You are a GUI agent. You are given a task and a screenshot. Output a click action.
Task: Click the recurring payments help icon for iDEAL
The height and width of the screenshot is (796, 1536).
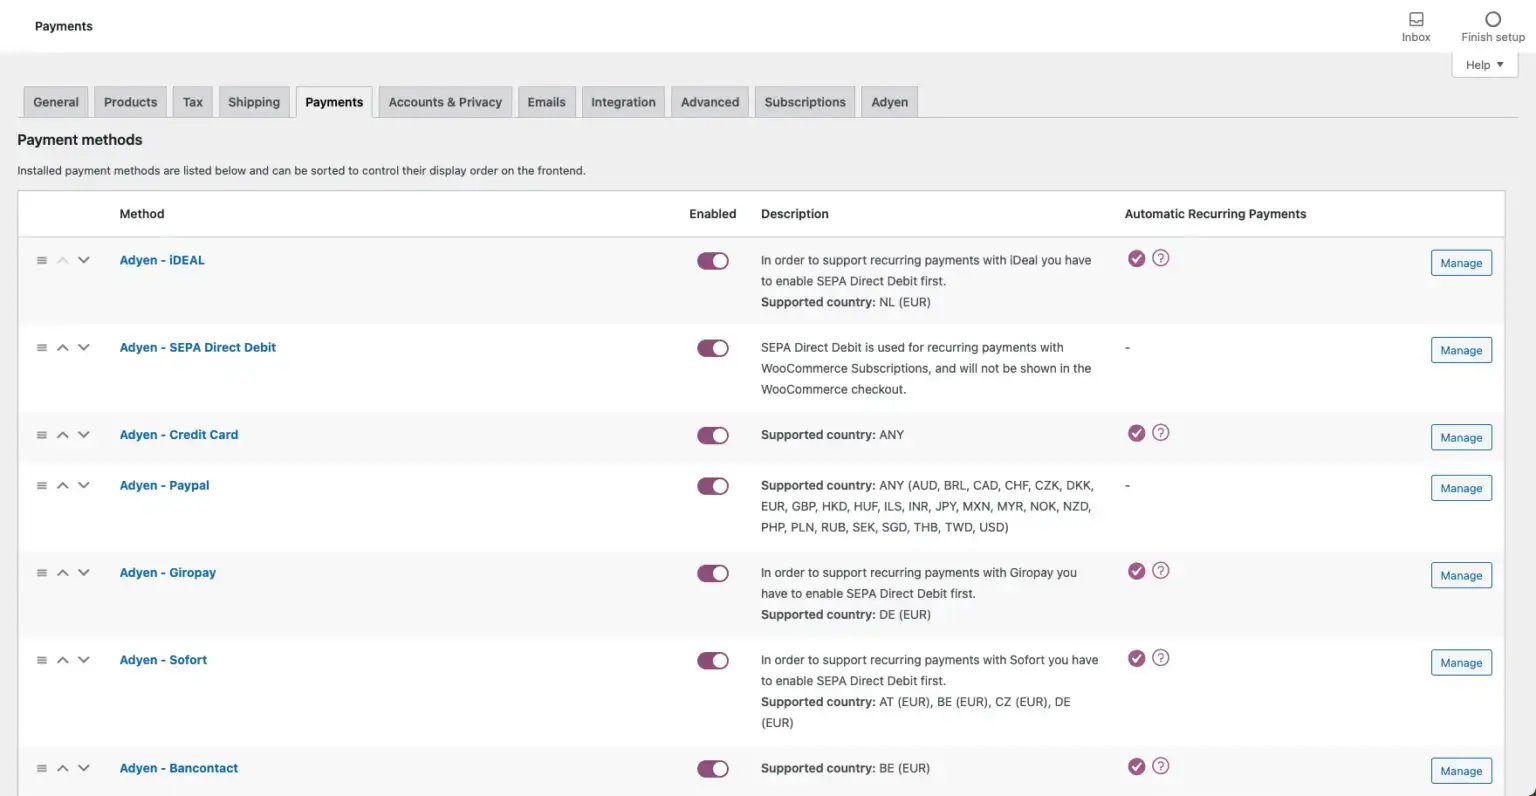1160,258
